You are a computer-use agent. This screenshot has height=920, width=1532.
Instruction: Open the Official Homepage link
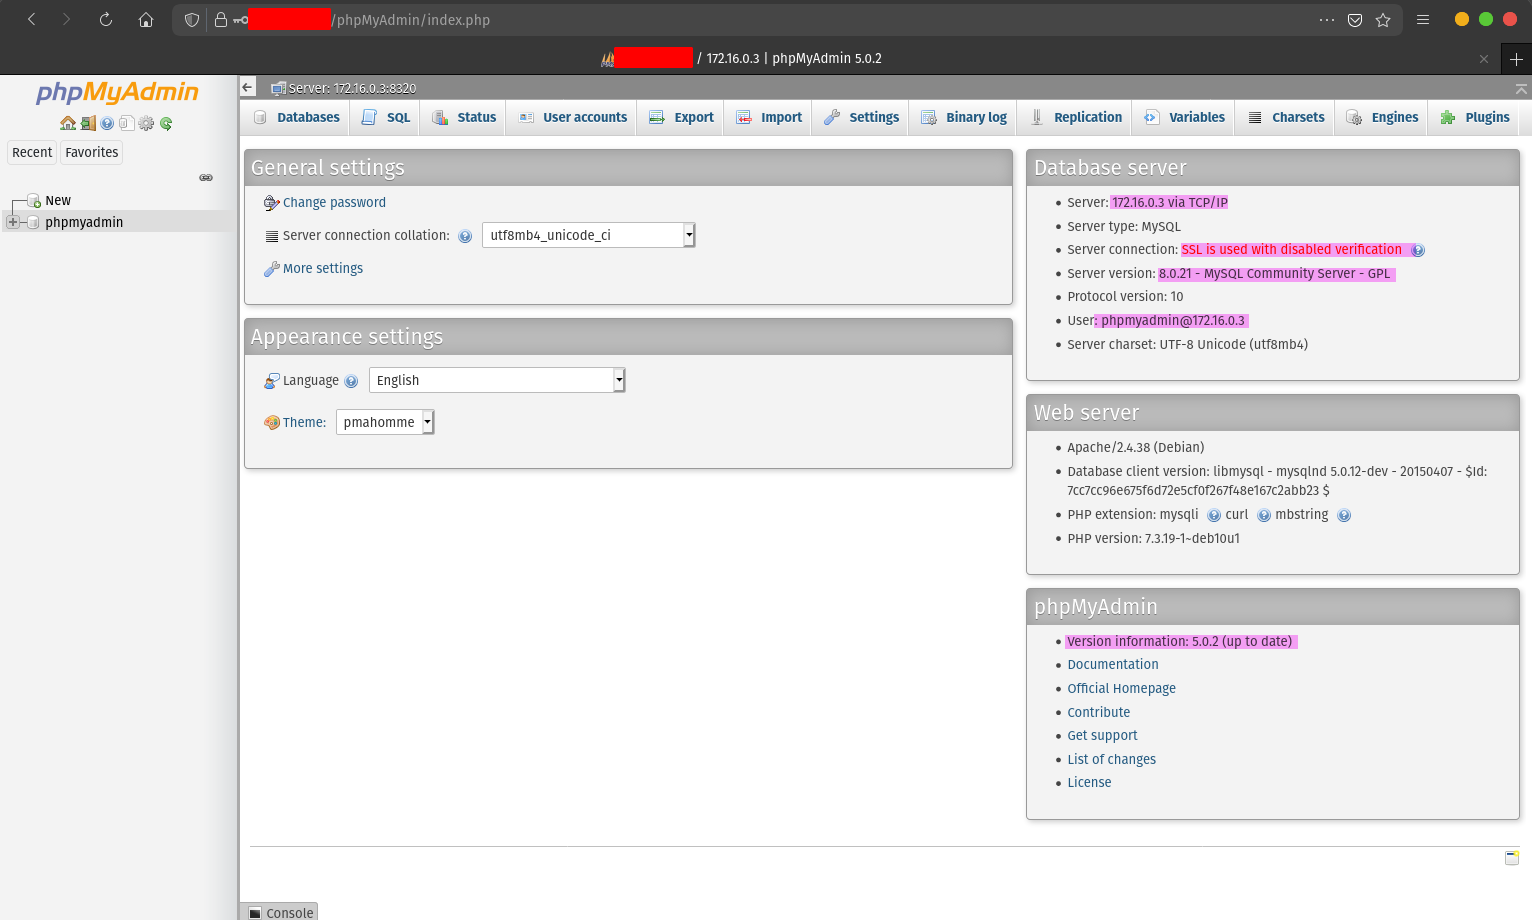tap(1121, 688)
